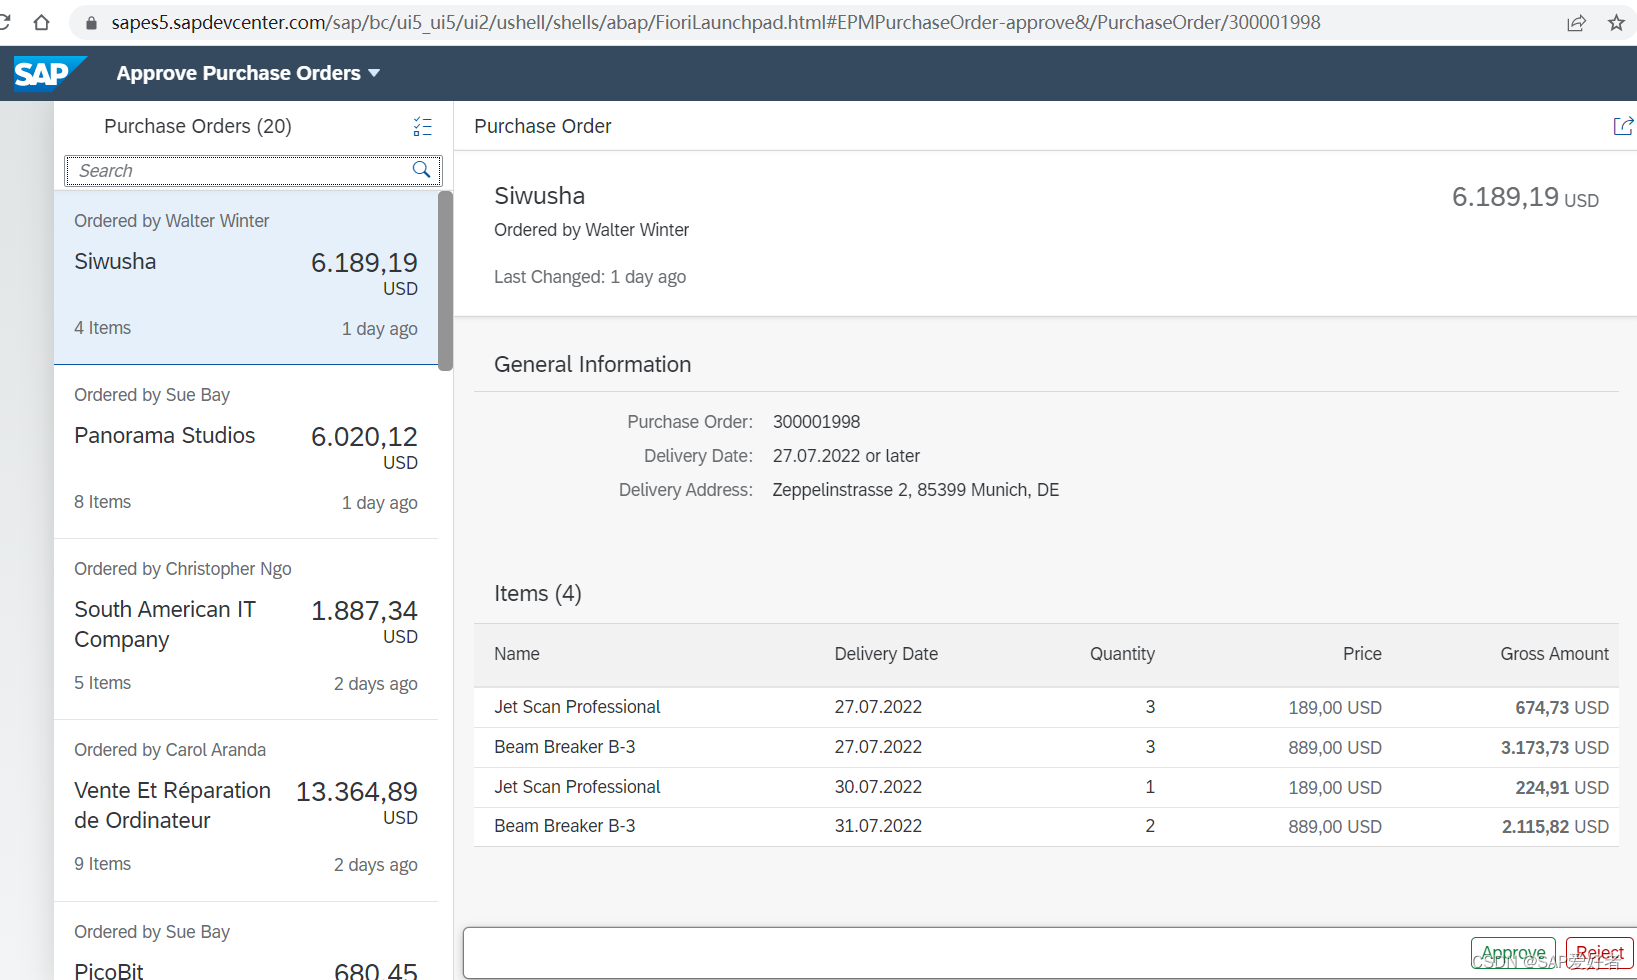Select Vente Et Réparation de Ordinateur order
This screenshot has width=1637, height=980.
(246, 811)
